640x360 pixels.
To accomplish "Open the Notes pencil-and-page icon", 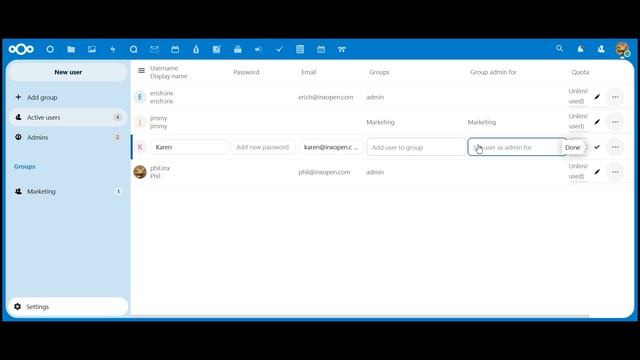I will [x=217, y=49].
